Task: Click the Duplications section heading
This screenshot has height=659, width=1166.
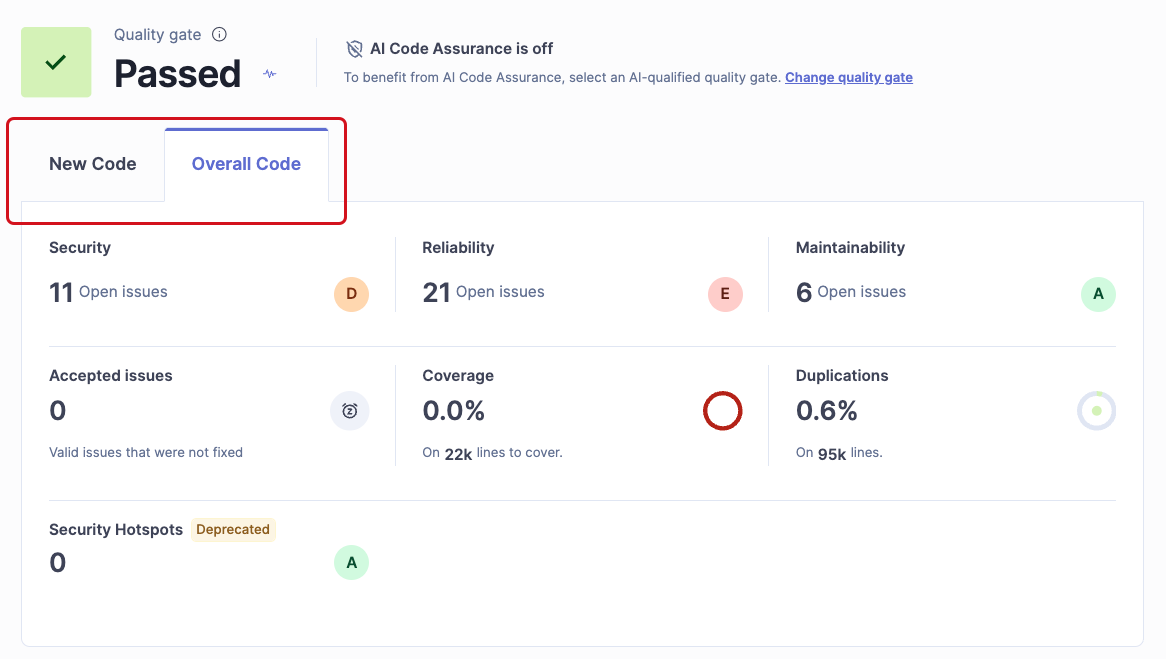Action: [842, 376]
